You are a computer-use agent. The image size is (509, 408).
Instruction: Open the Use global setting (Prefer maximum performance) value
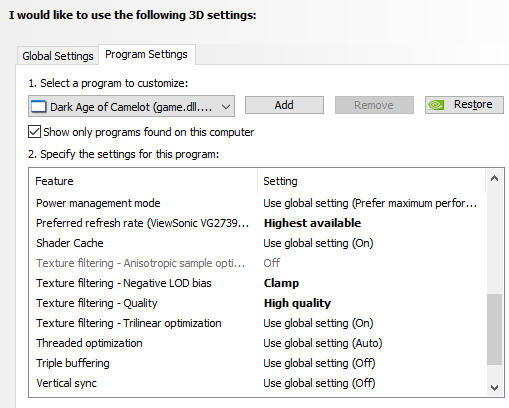click(370, 203)
